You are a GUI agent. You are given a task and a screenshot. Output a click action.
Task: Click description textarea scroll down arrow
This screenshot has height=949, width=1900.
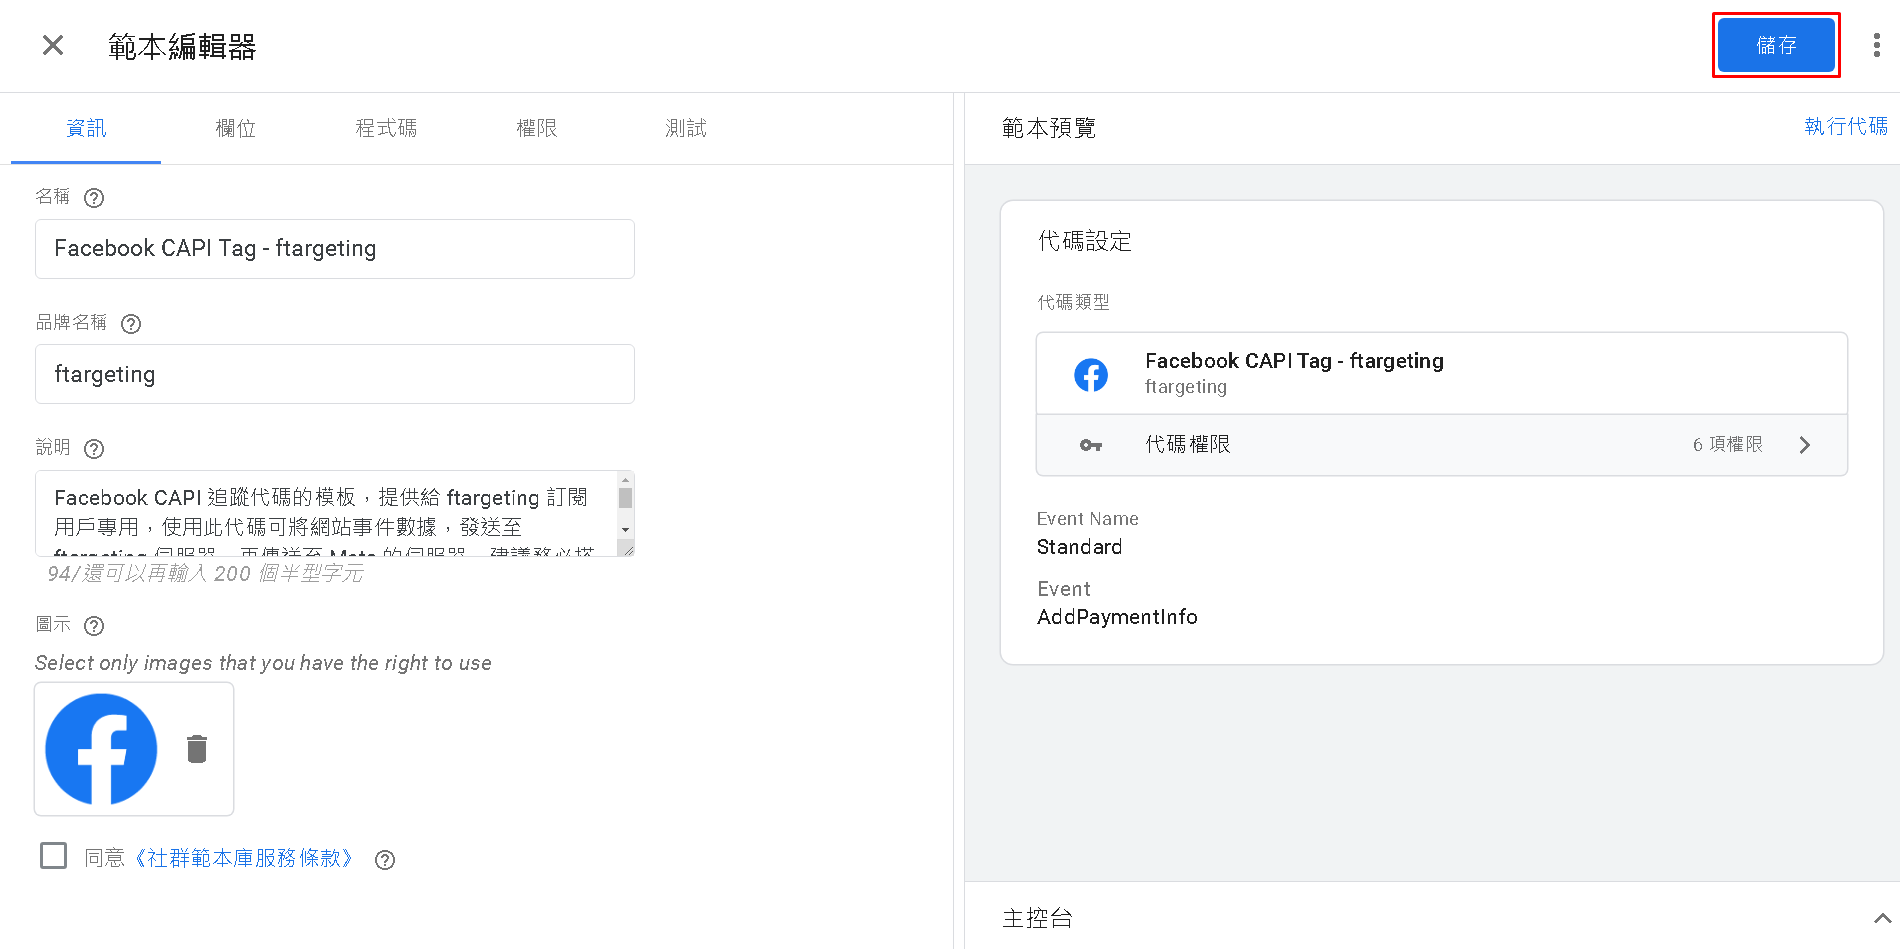click(626, 530)
